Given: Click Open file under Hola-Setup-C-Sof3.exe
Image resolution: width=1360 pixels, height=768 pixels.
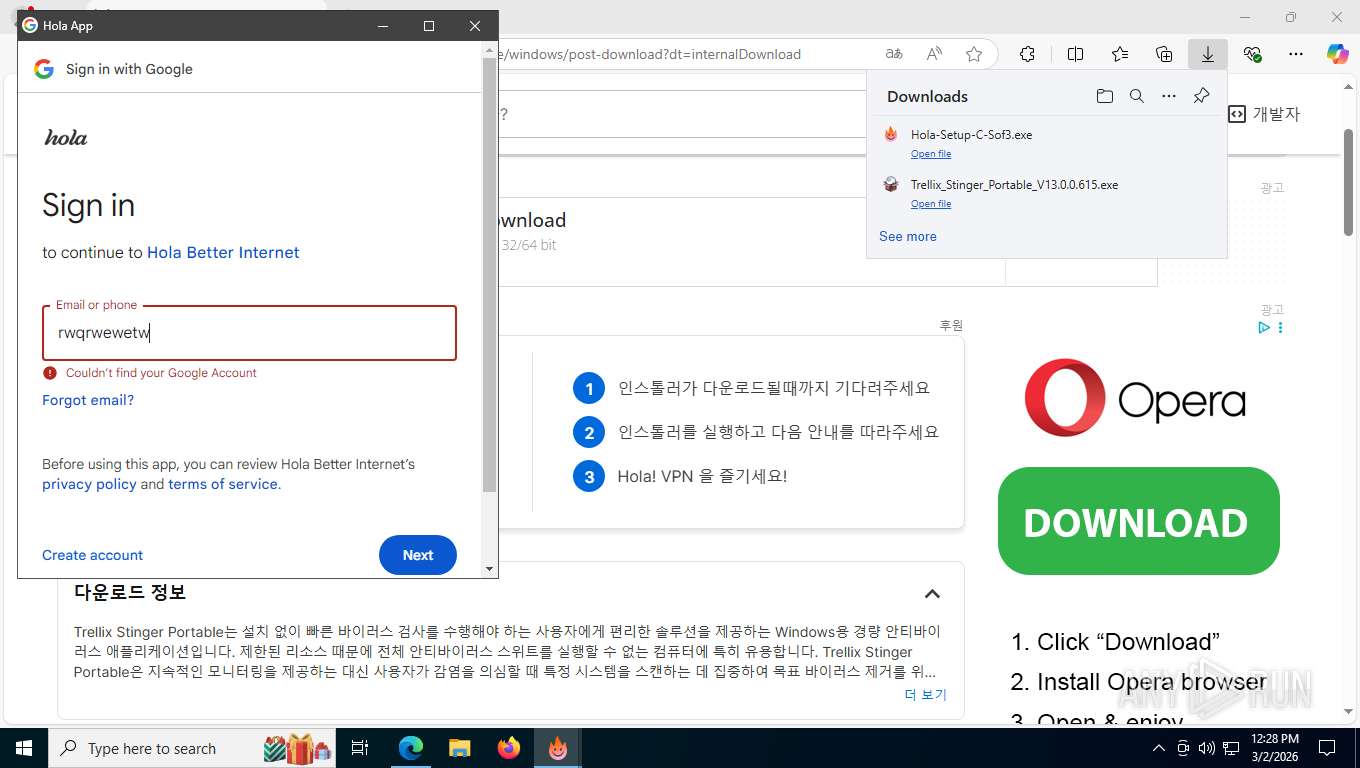Looking at the screenshot, I should (931, 154).
